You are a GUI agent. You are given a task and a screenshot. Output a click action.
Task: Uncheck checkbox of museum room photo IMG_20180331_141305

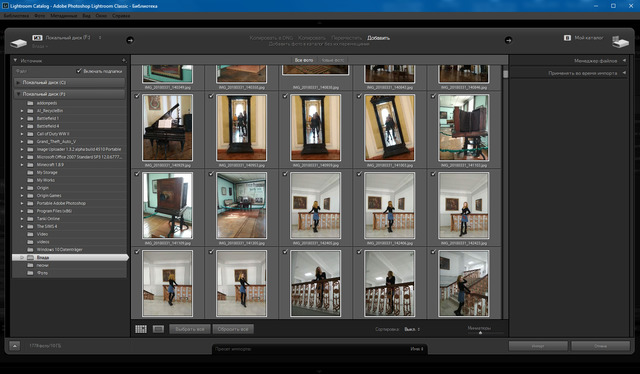[x=211, y=174]
